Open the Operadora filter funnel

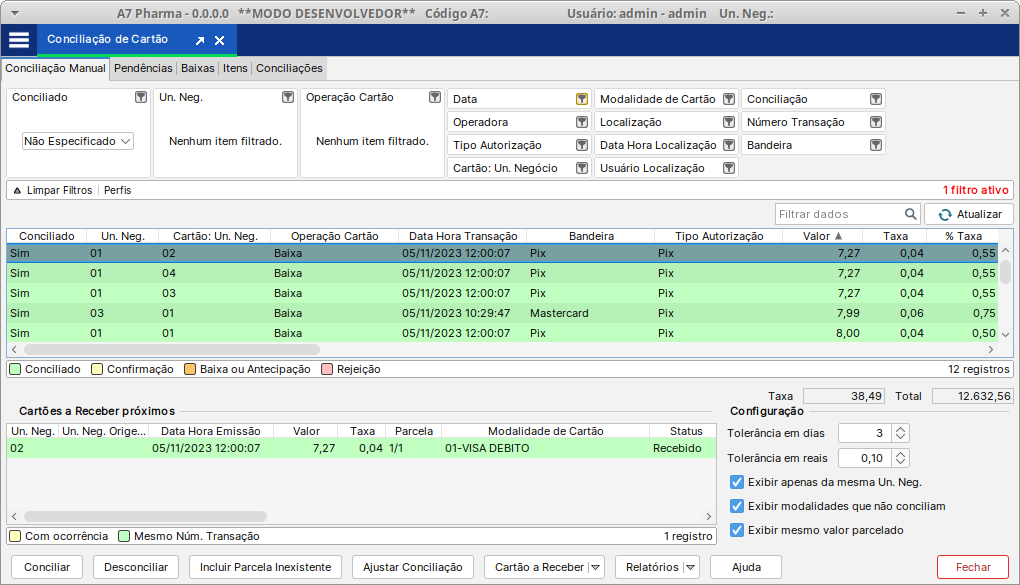click(x=581, y=122)
